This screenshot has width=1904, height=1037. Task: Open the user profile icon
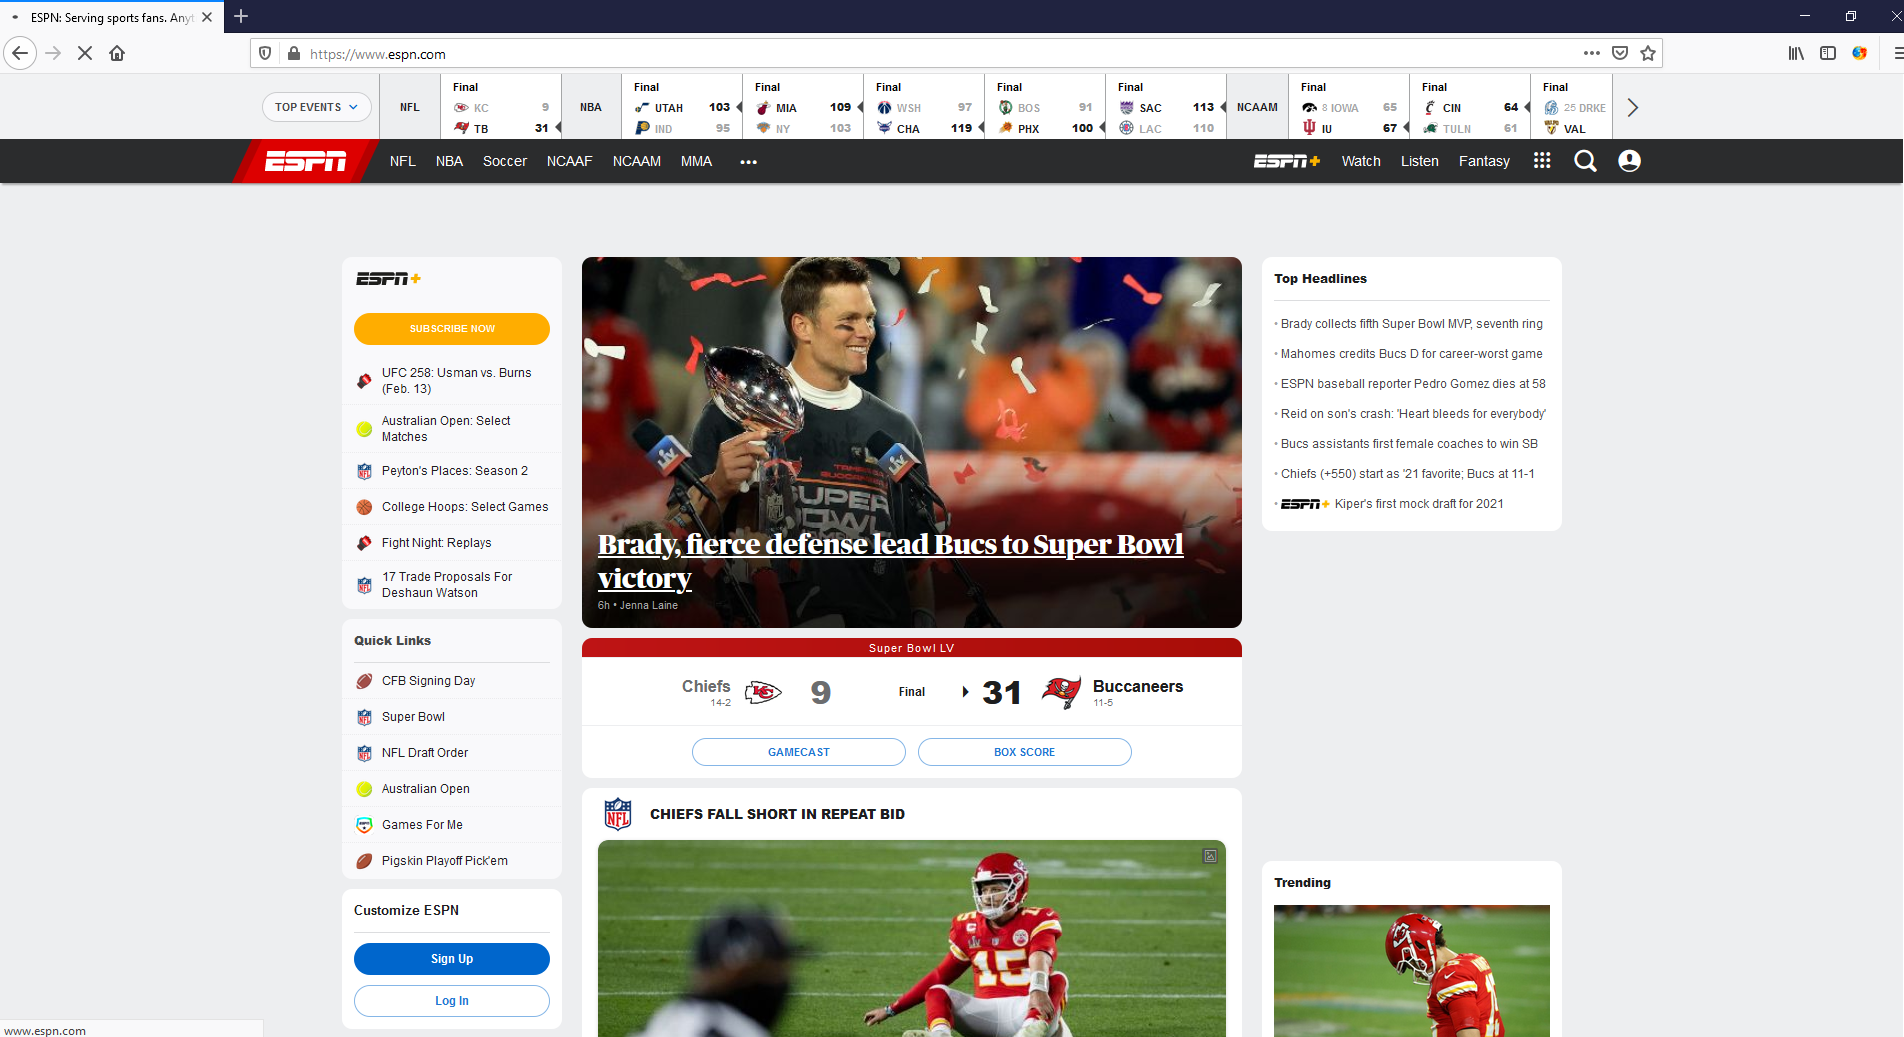[x=1629, y=161]
